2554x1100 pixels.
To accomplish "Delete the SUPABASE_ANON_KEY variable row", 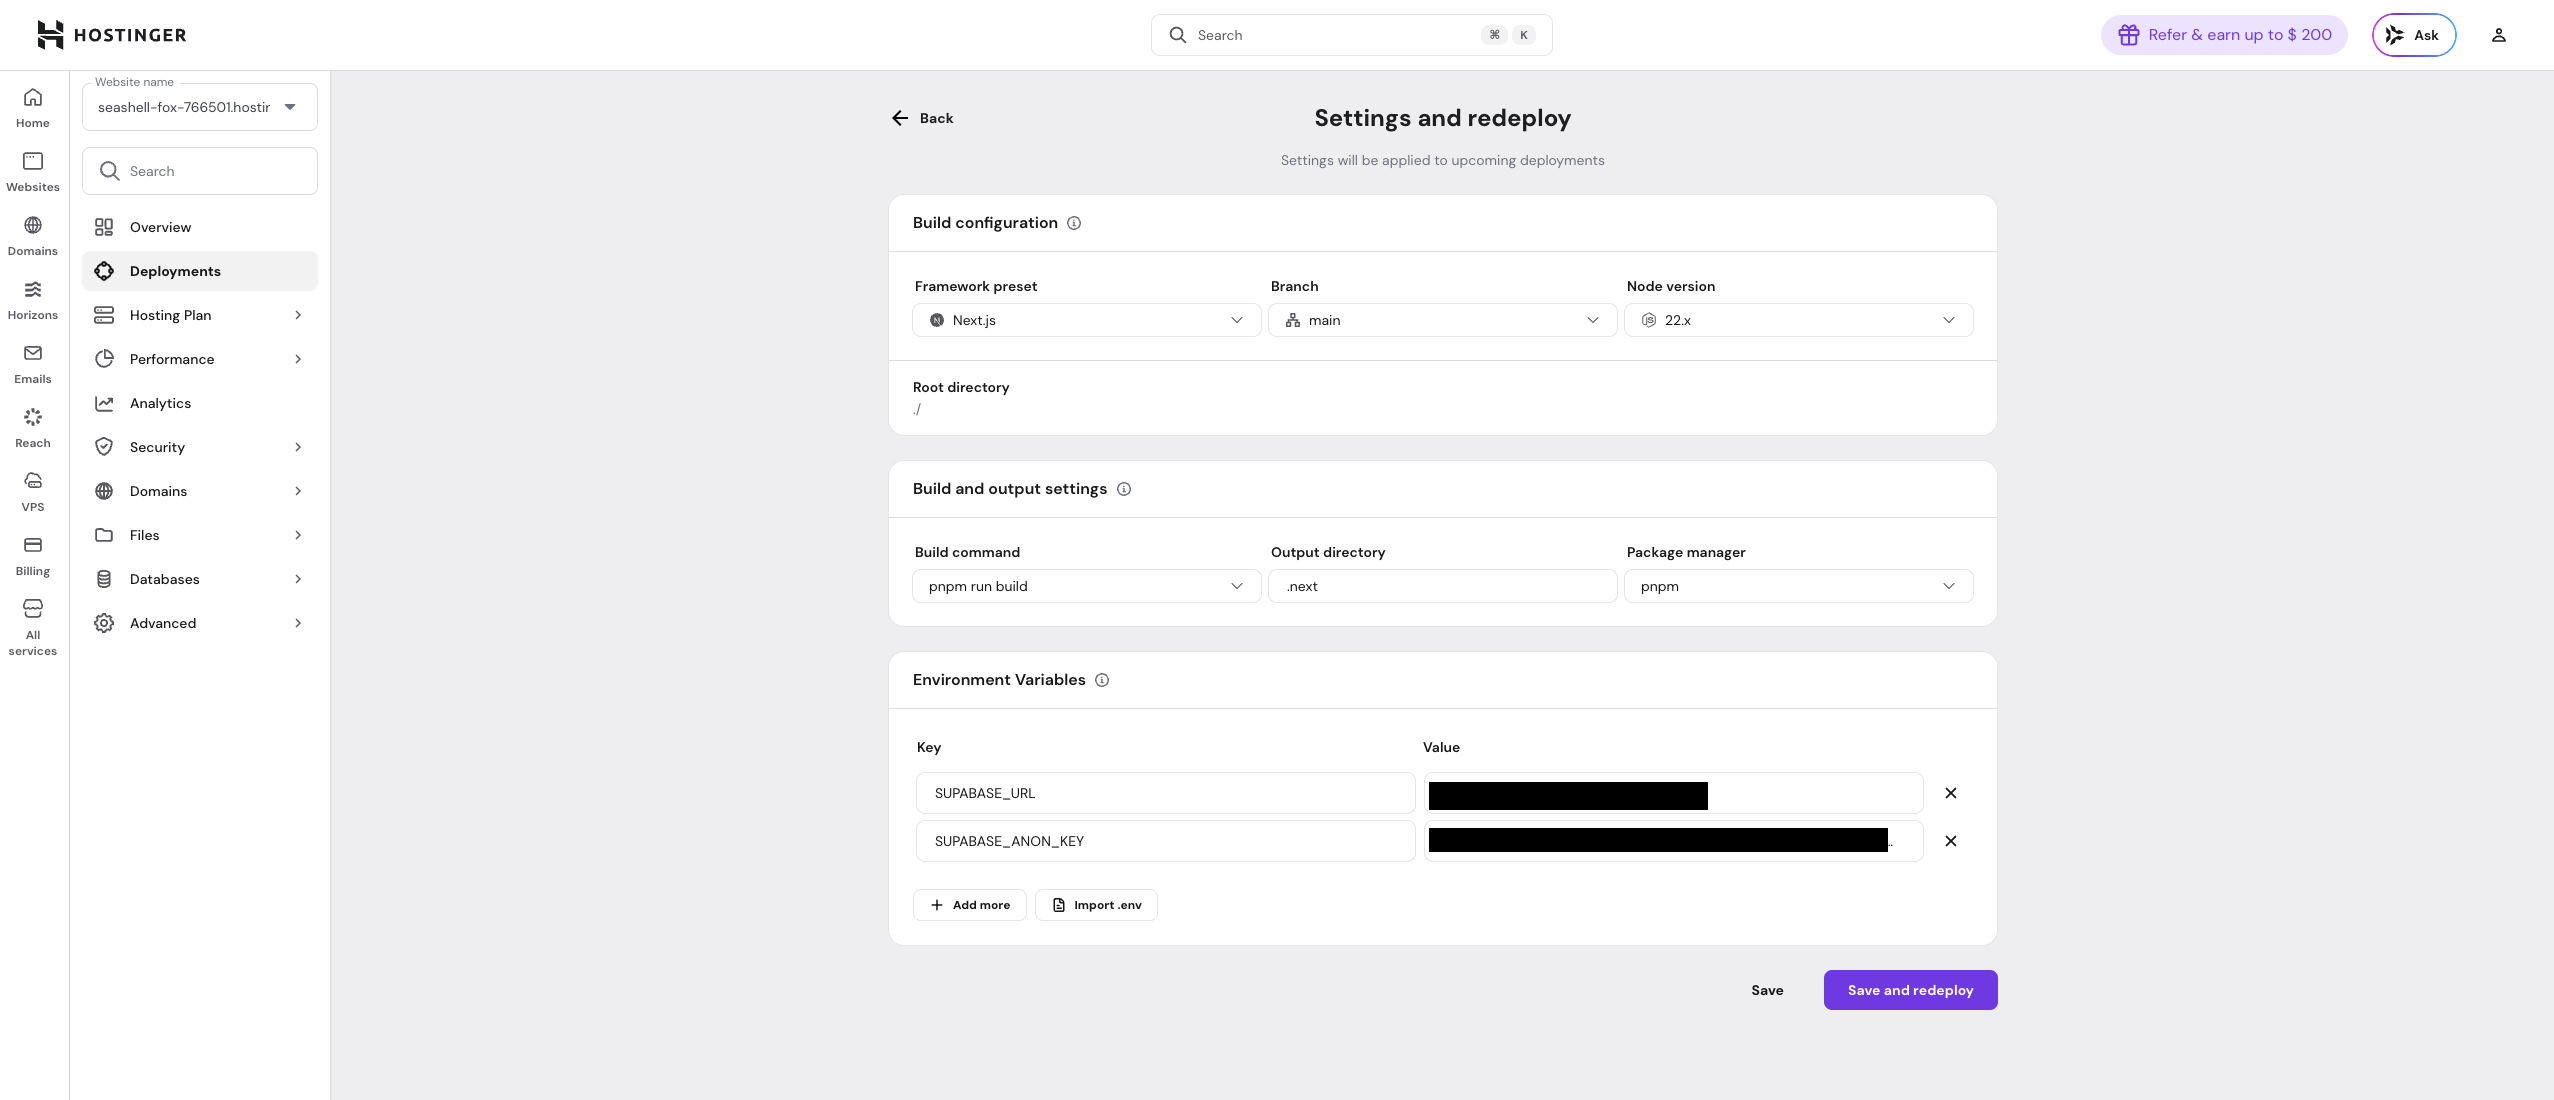I will point(1950,841).
